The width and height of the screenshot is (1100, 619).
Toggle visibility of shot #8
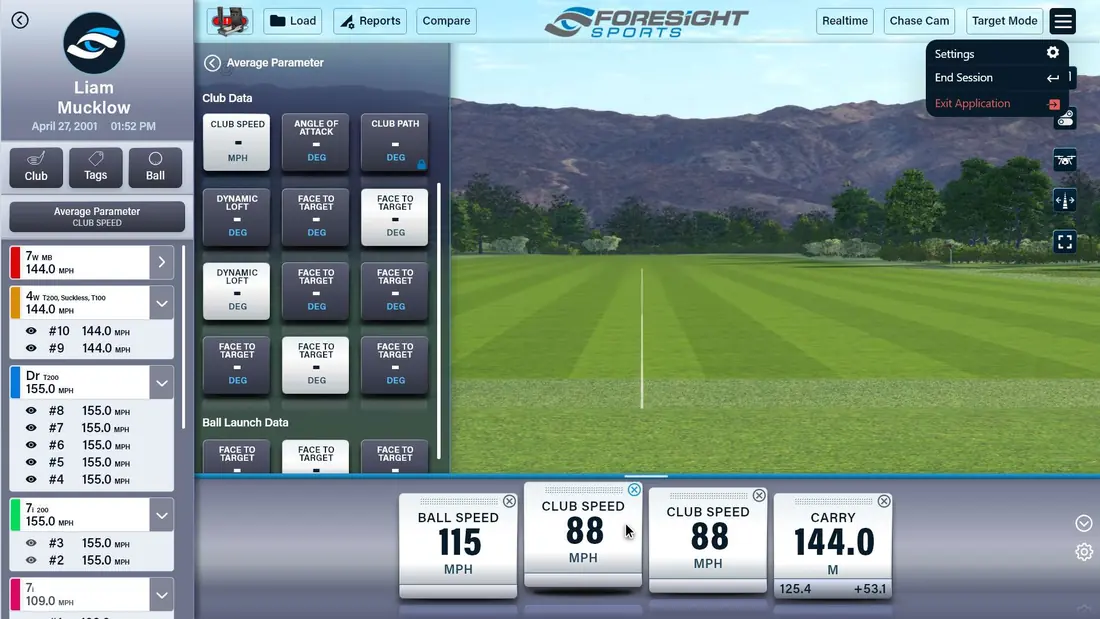[x=31, y=411]
